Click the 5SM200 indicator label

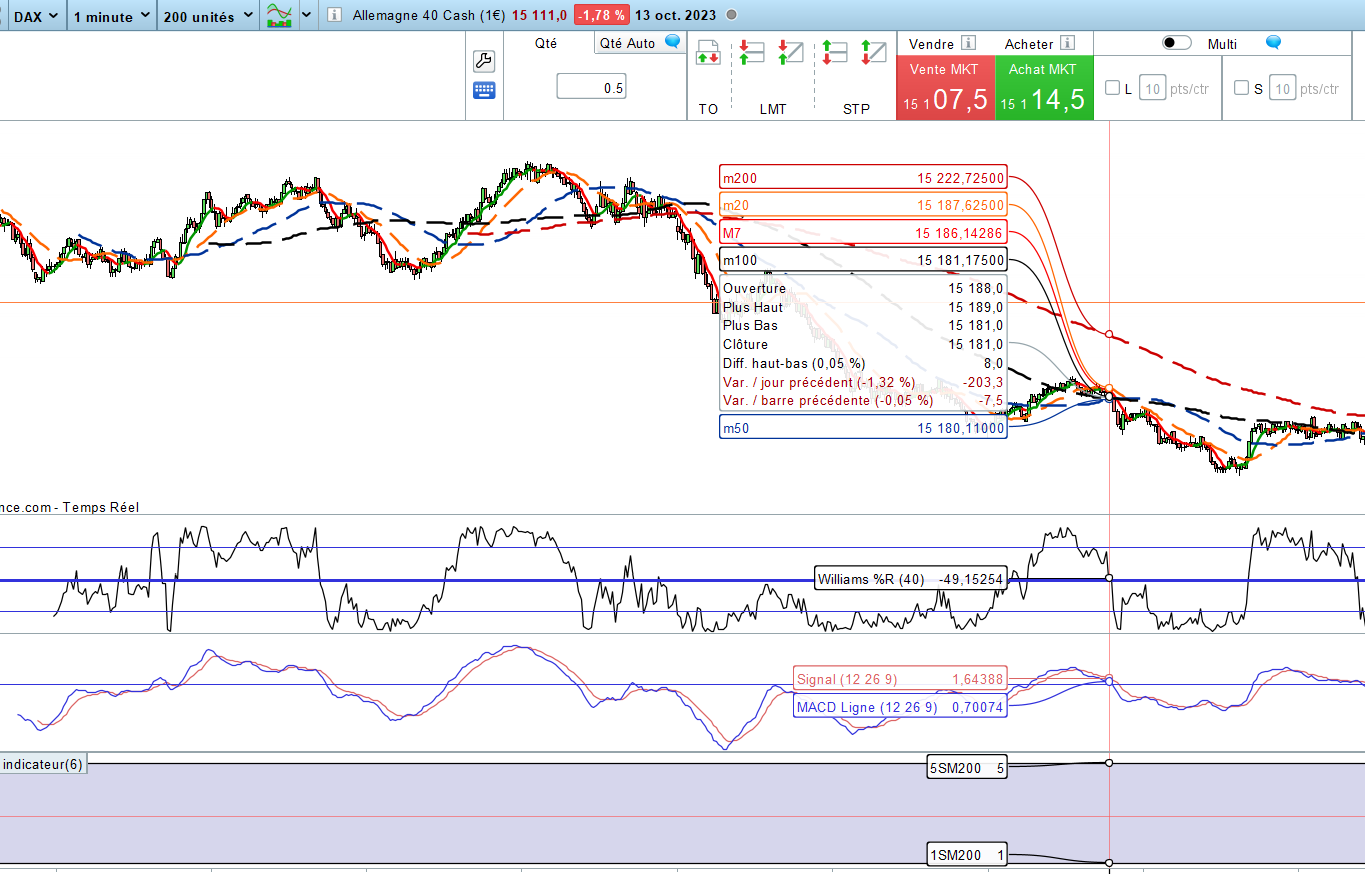968,768
